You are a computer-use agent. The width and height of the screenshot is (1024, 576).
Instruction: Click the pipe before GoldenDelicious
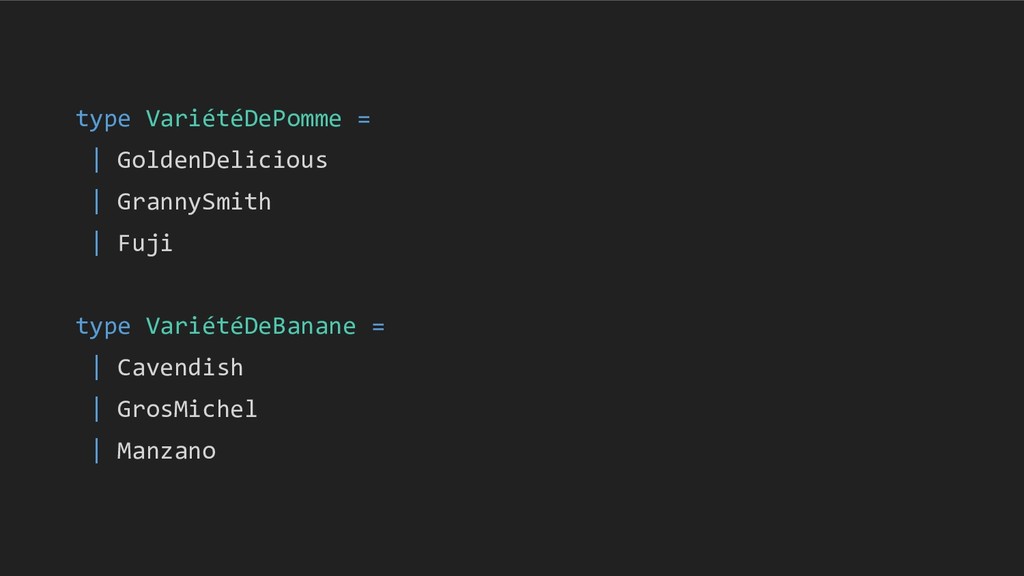(x=97, y=160)
